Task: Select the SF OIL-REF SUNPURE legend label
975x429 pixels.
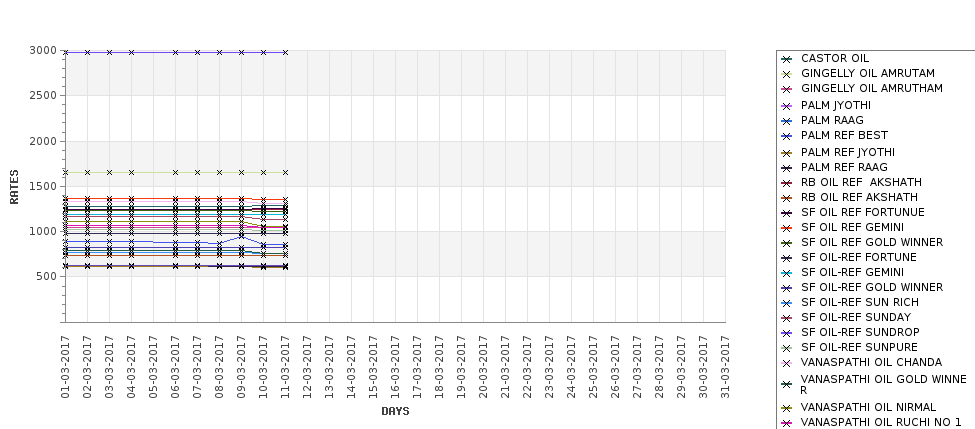Action: tap(859, 347)
